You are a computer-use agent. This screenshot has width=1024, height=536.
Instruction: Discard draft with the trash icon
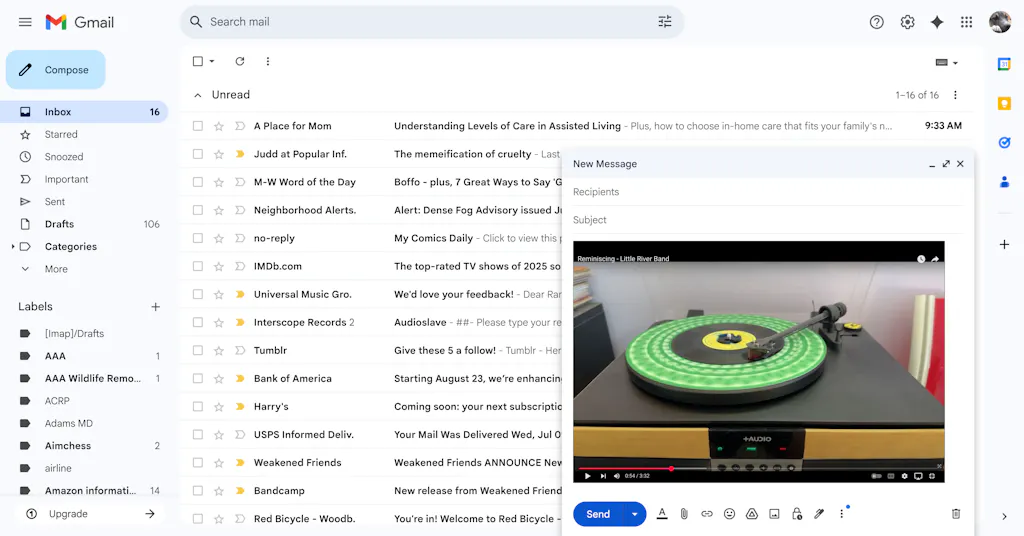[955, 514]
